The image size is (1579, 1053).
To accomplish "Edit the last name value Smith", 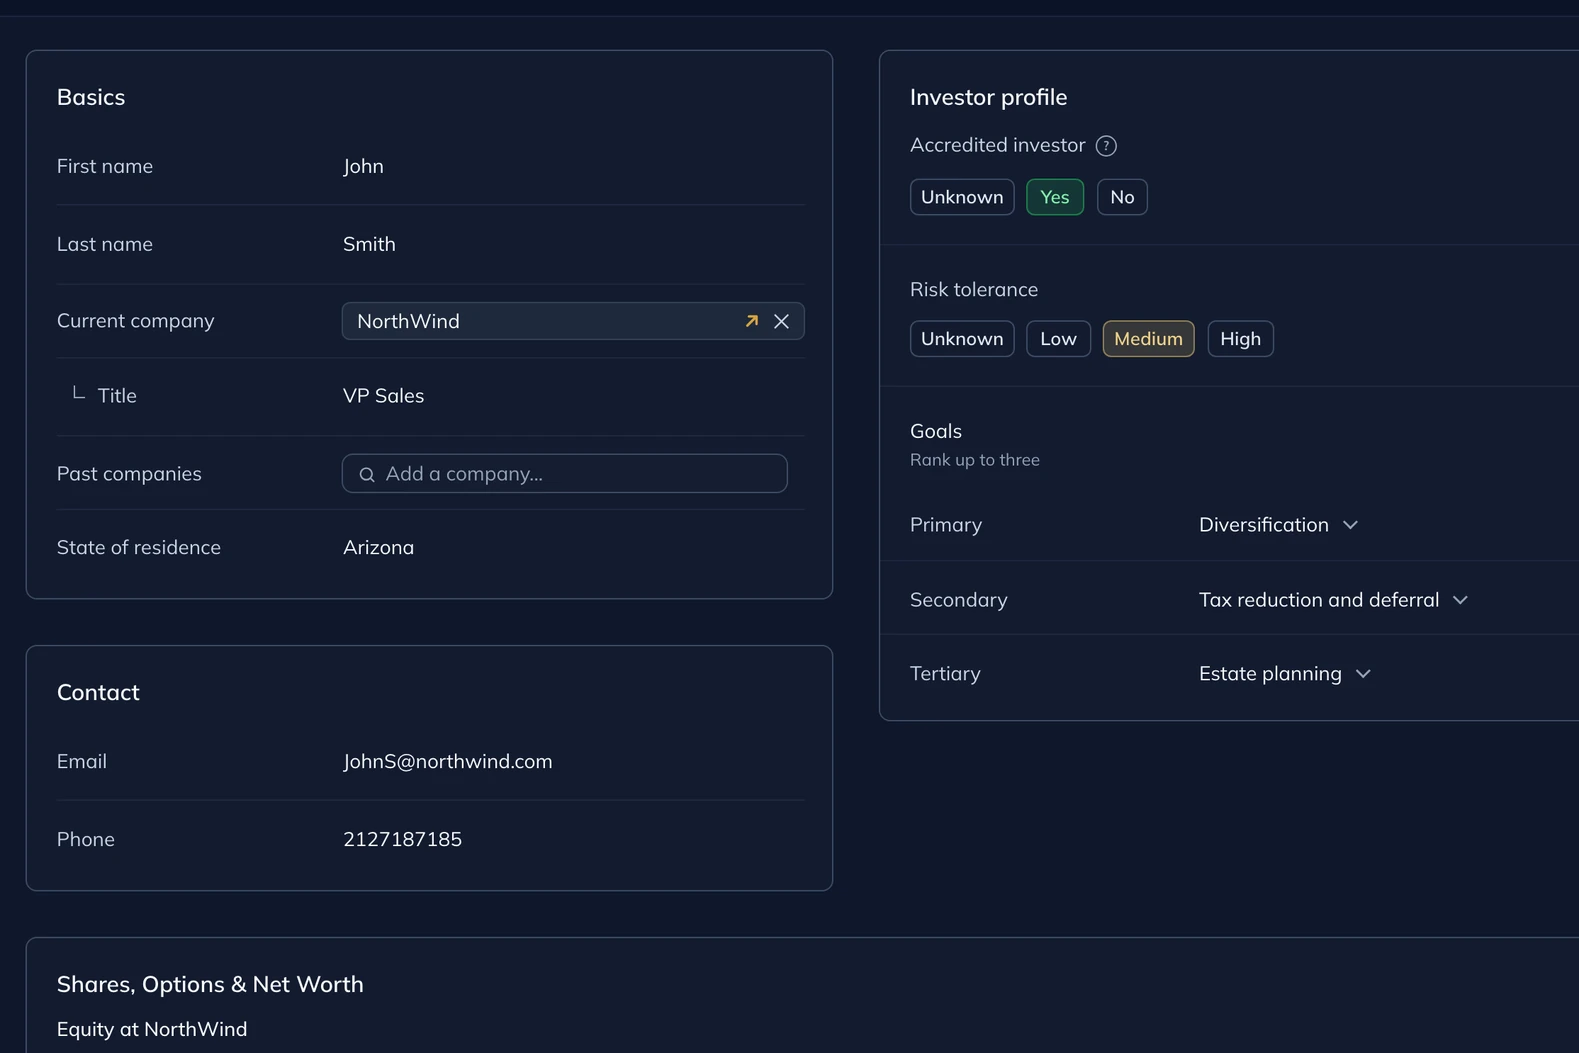I will (x=369, y=244).
